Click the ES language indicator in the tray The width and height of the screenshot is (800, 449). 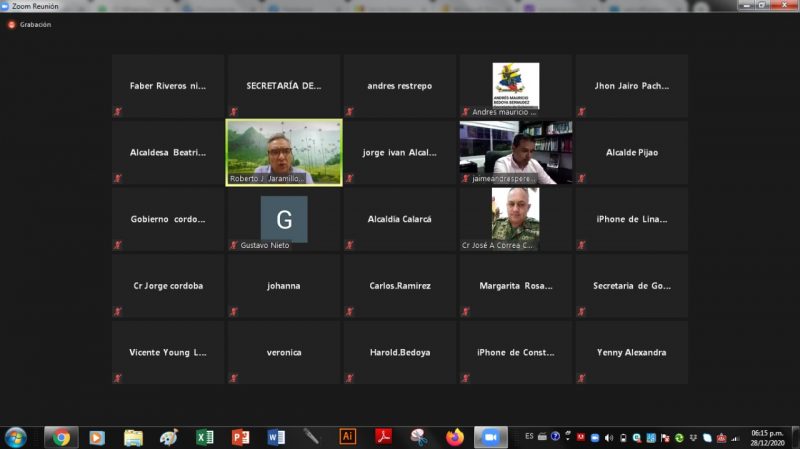point(529,437)
